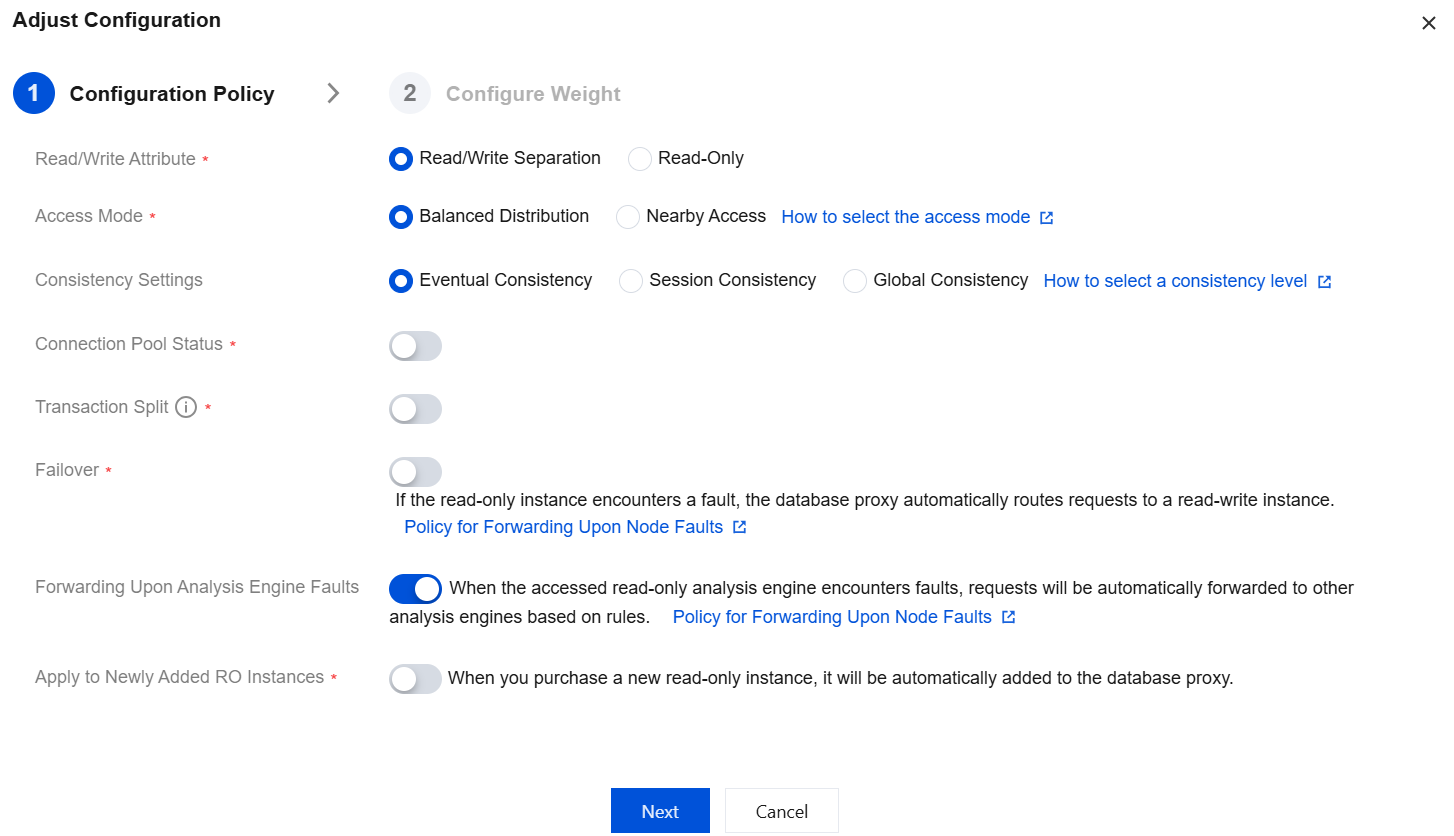The width and height of the screenshot is (1454, 836).
Task: Click external link icon after analysis engine policy link
Action: [1008, 617]
